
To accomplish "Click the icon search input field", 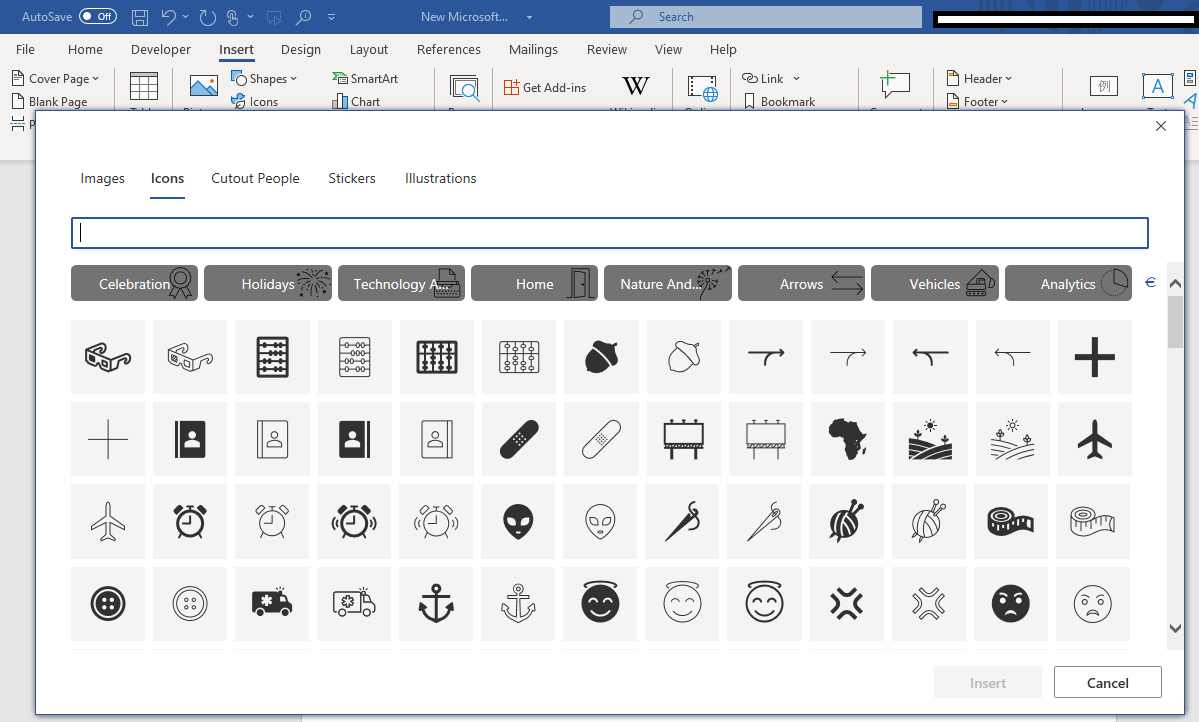I will point(609,233).
